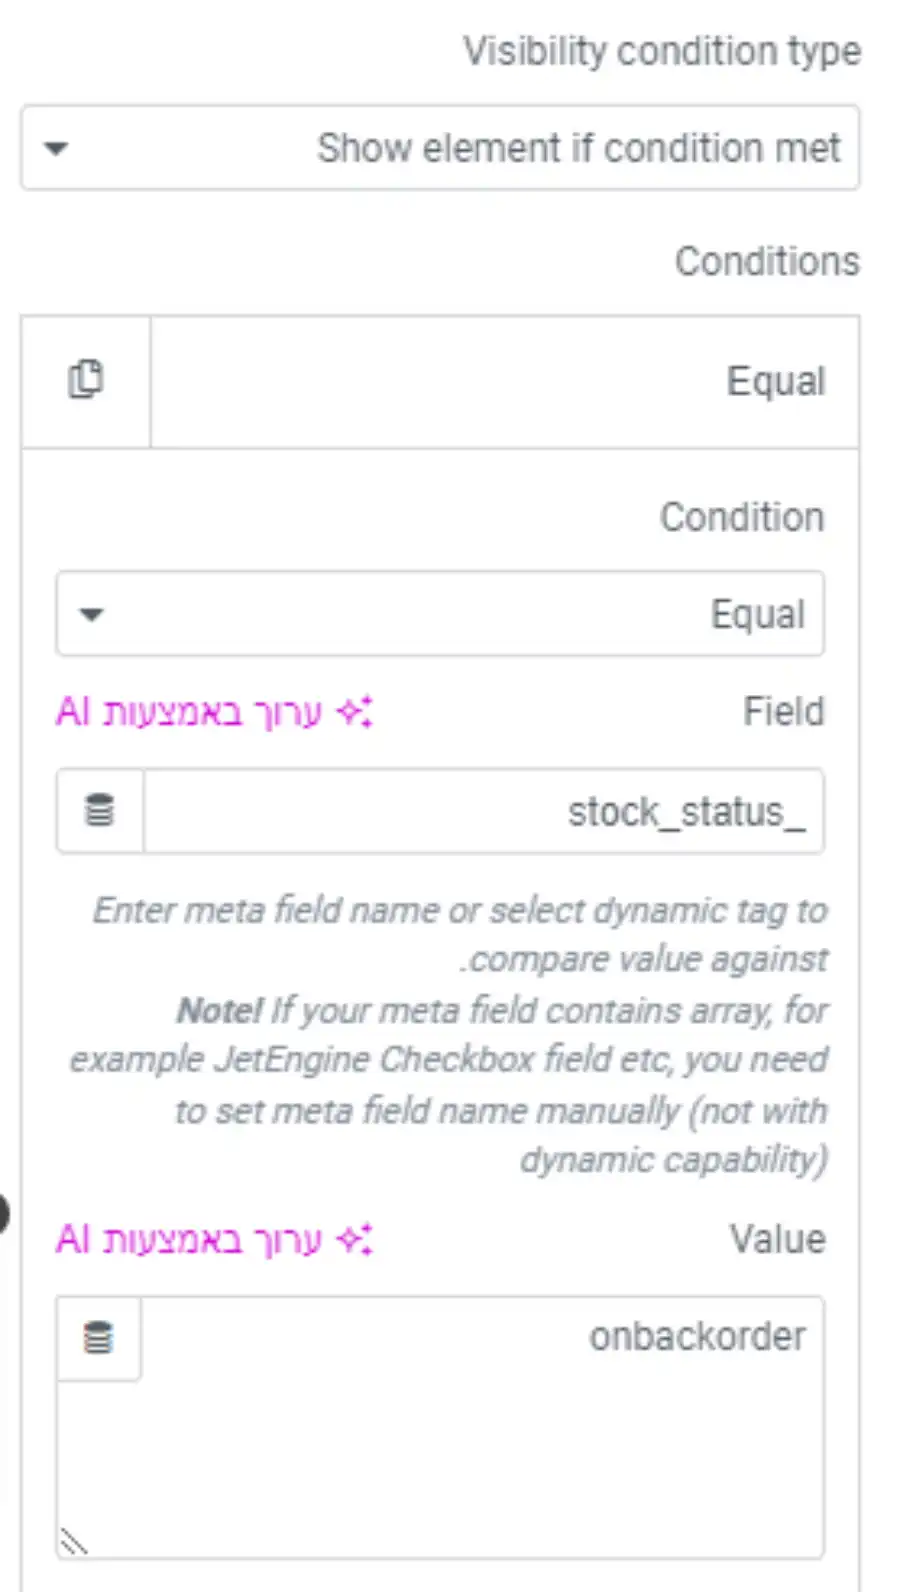This screenshot has width=900, height=1592.
Task: Collapse the Equal condition row header
Action: (505, 381)
